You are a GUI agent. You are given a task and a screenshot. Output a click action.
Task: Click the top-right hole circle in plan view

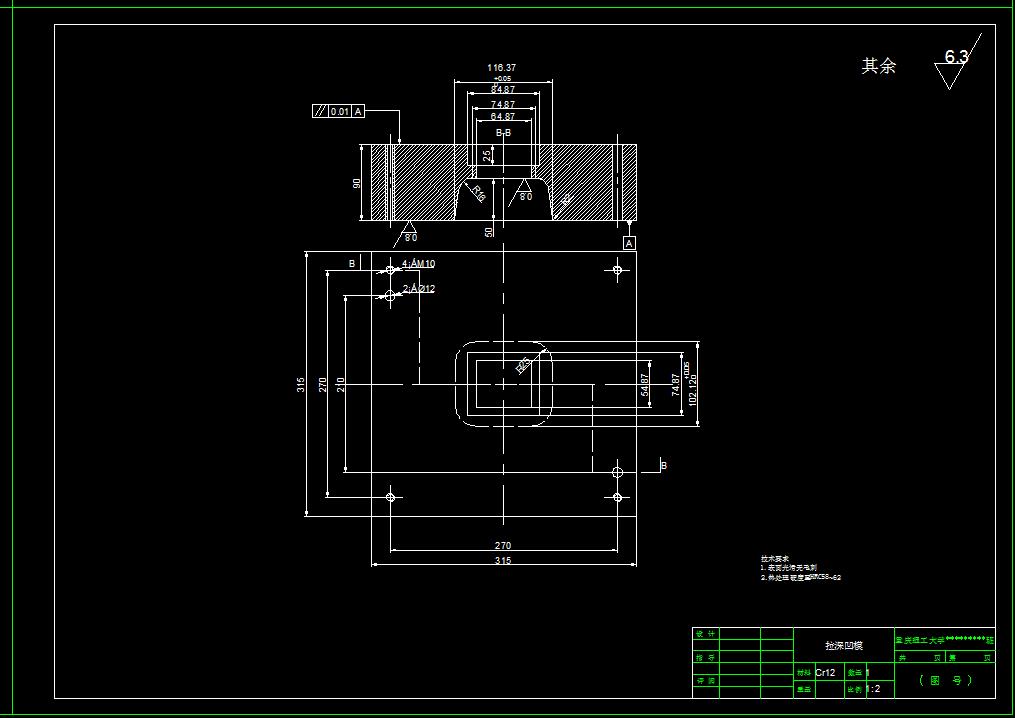tap(617, 270)
